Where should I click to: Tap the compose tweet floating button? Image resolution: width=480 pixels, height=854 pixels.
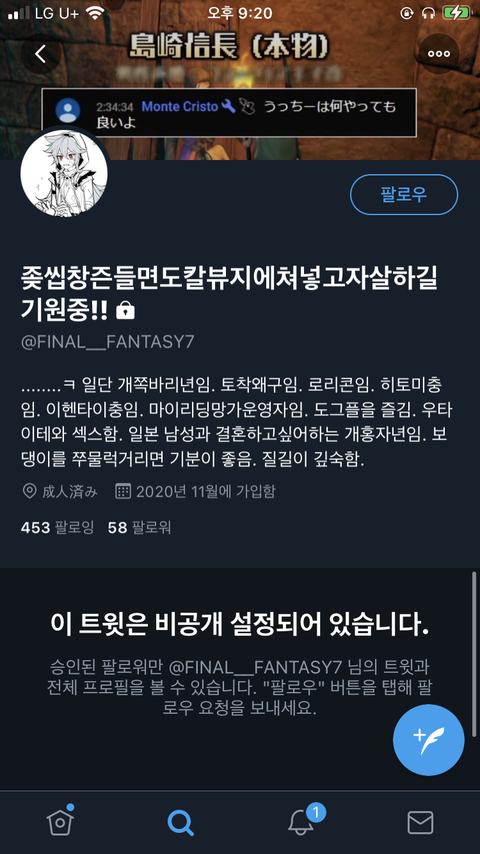click(x=428, y=740)
